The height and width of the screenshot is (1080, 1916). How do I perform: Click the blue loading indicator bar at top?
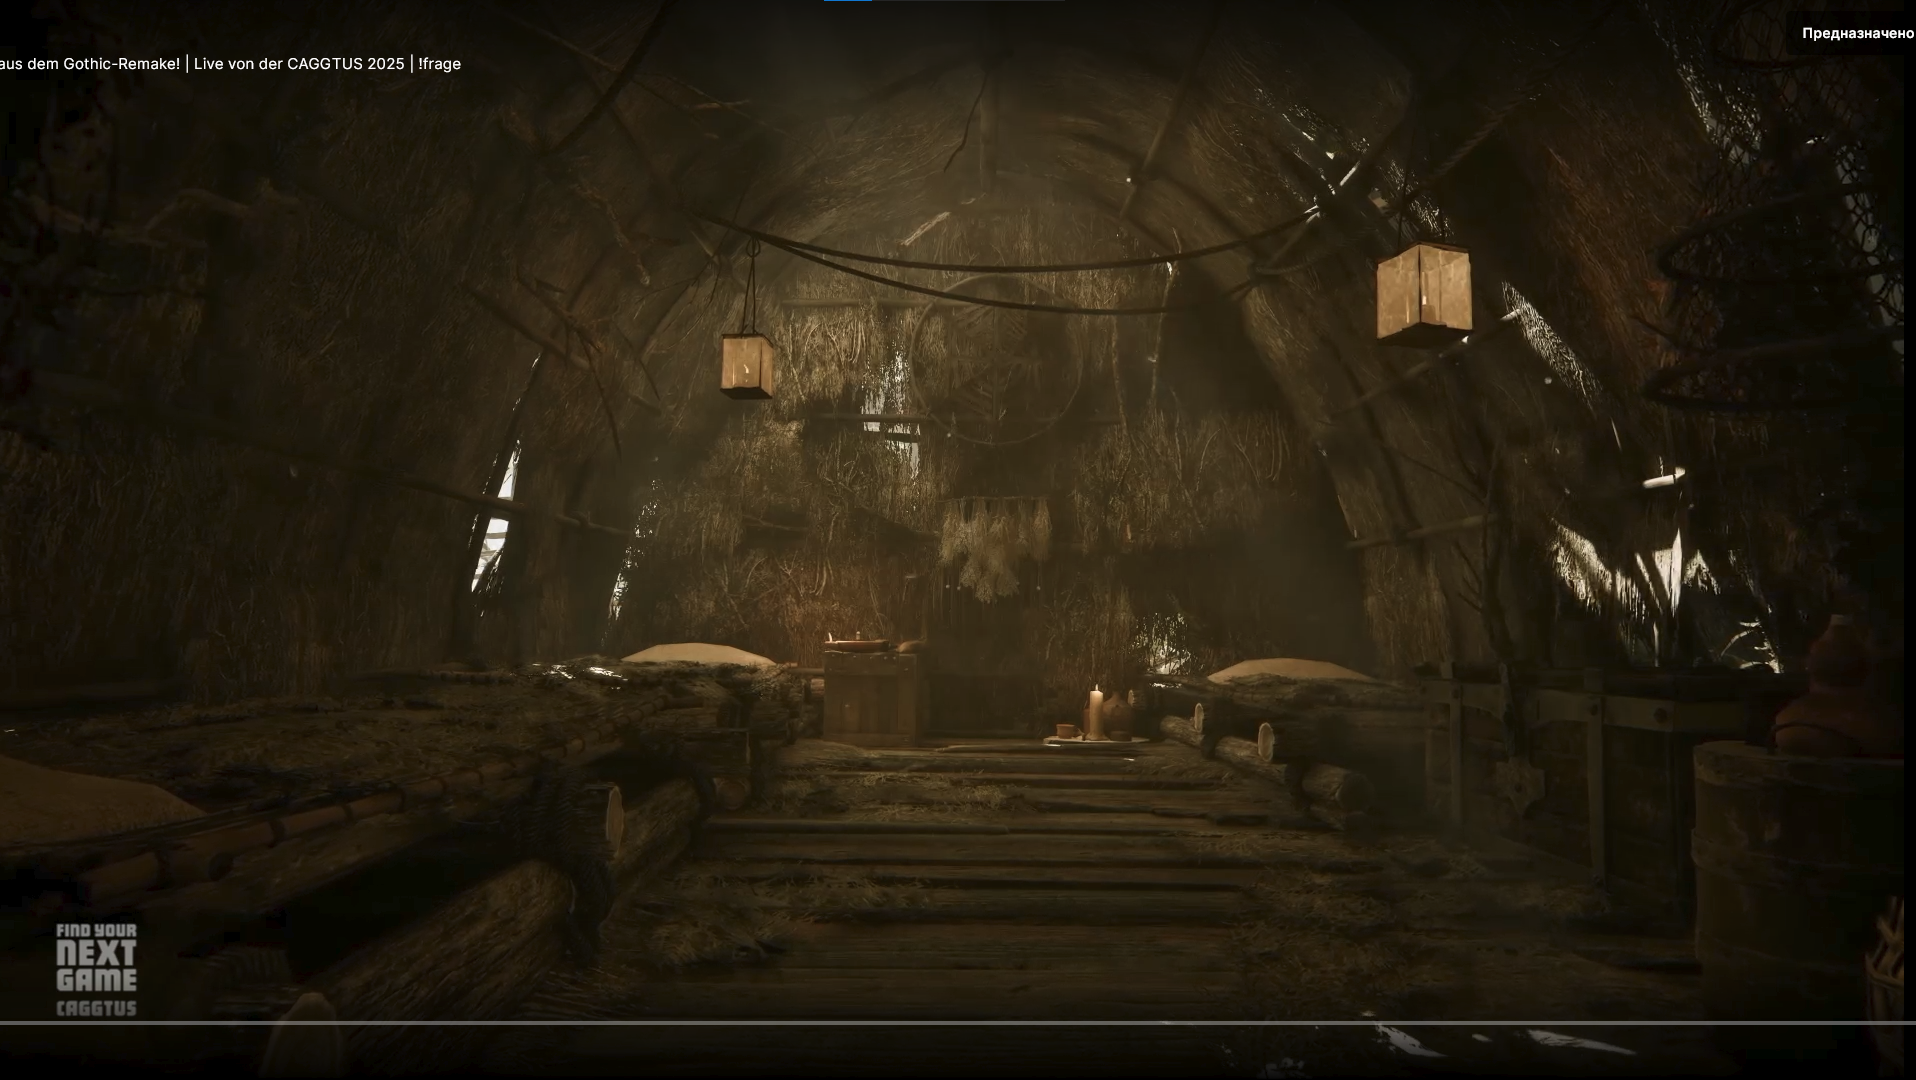pos(847,1)
